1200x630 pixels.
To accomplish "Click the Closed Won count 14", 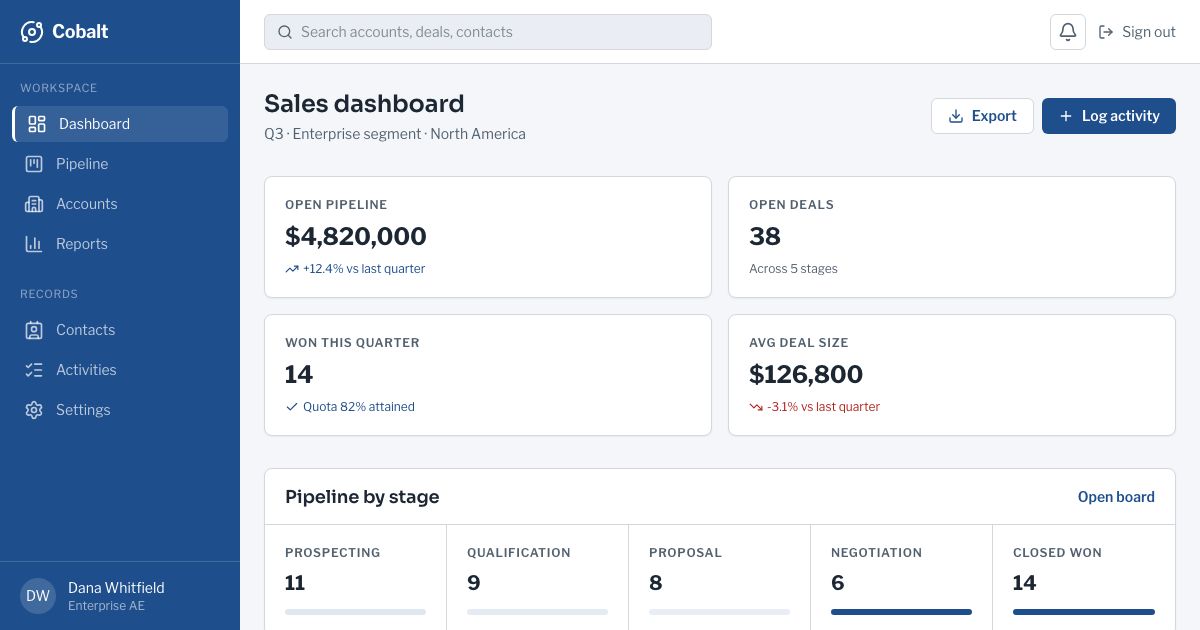I will [x=1025, y=583].
